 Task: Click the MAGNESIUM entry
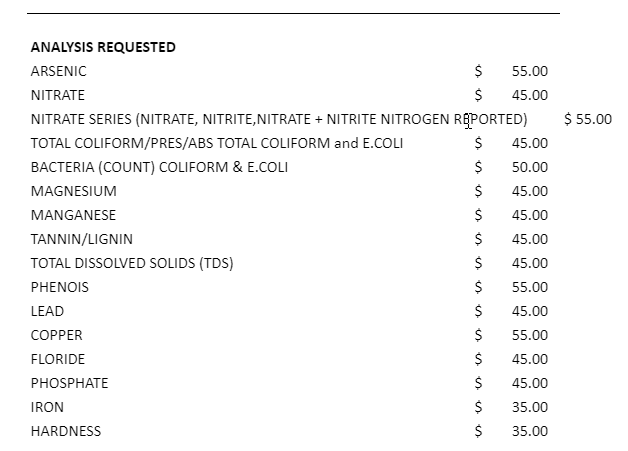pyautogui.click(x=74, y=191)
